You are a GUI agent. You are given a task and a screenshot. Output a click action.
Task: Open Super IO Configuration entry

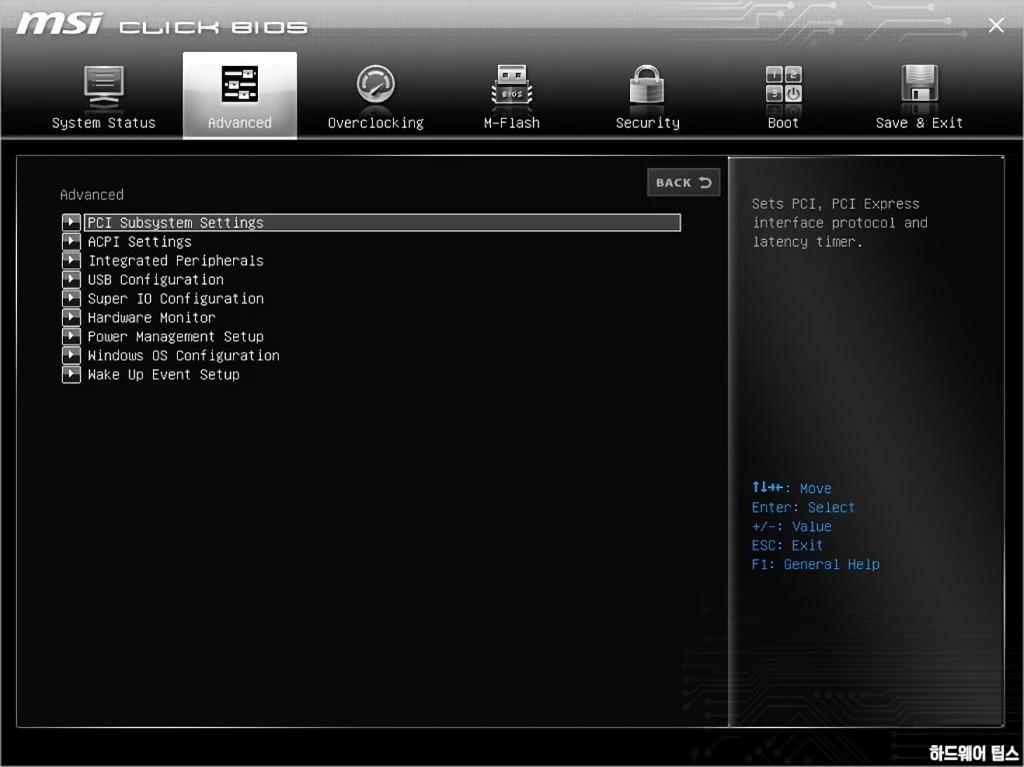tap(176, 299)
